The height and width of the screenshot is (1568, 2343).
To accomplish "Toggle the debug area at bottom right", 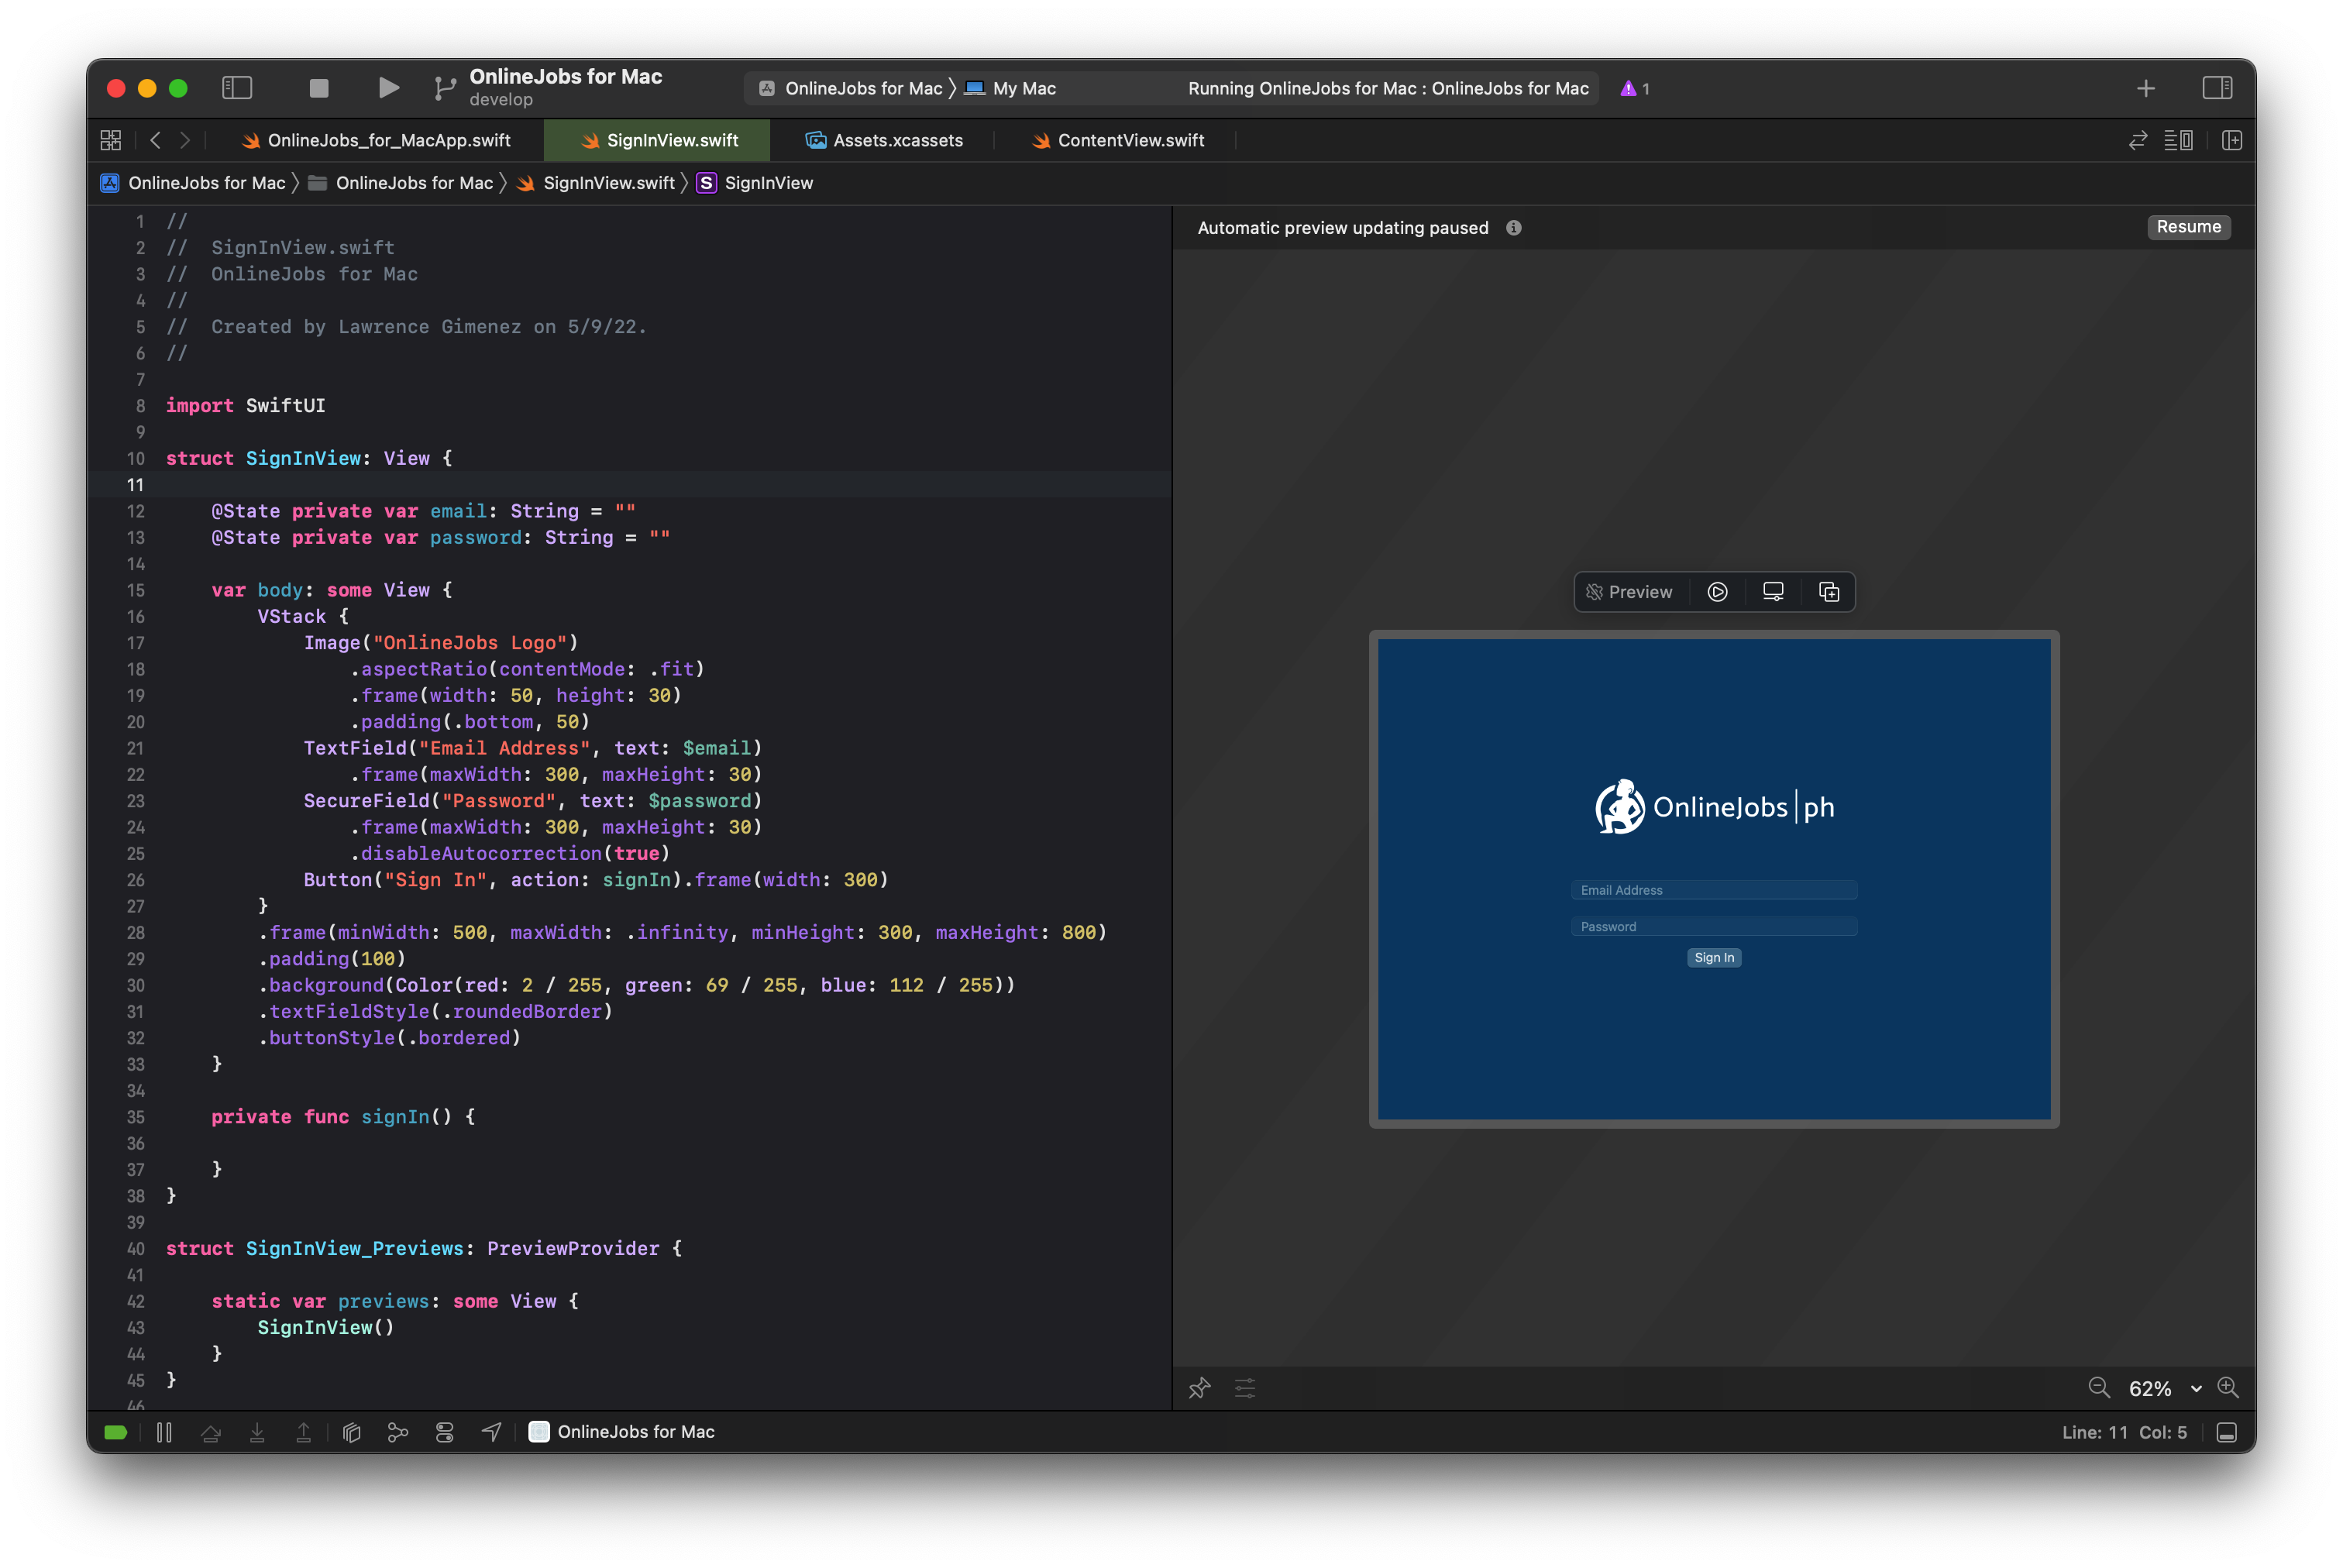I will [2226, 1432].
